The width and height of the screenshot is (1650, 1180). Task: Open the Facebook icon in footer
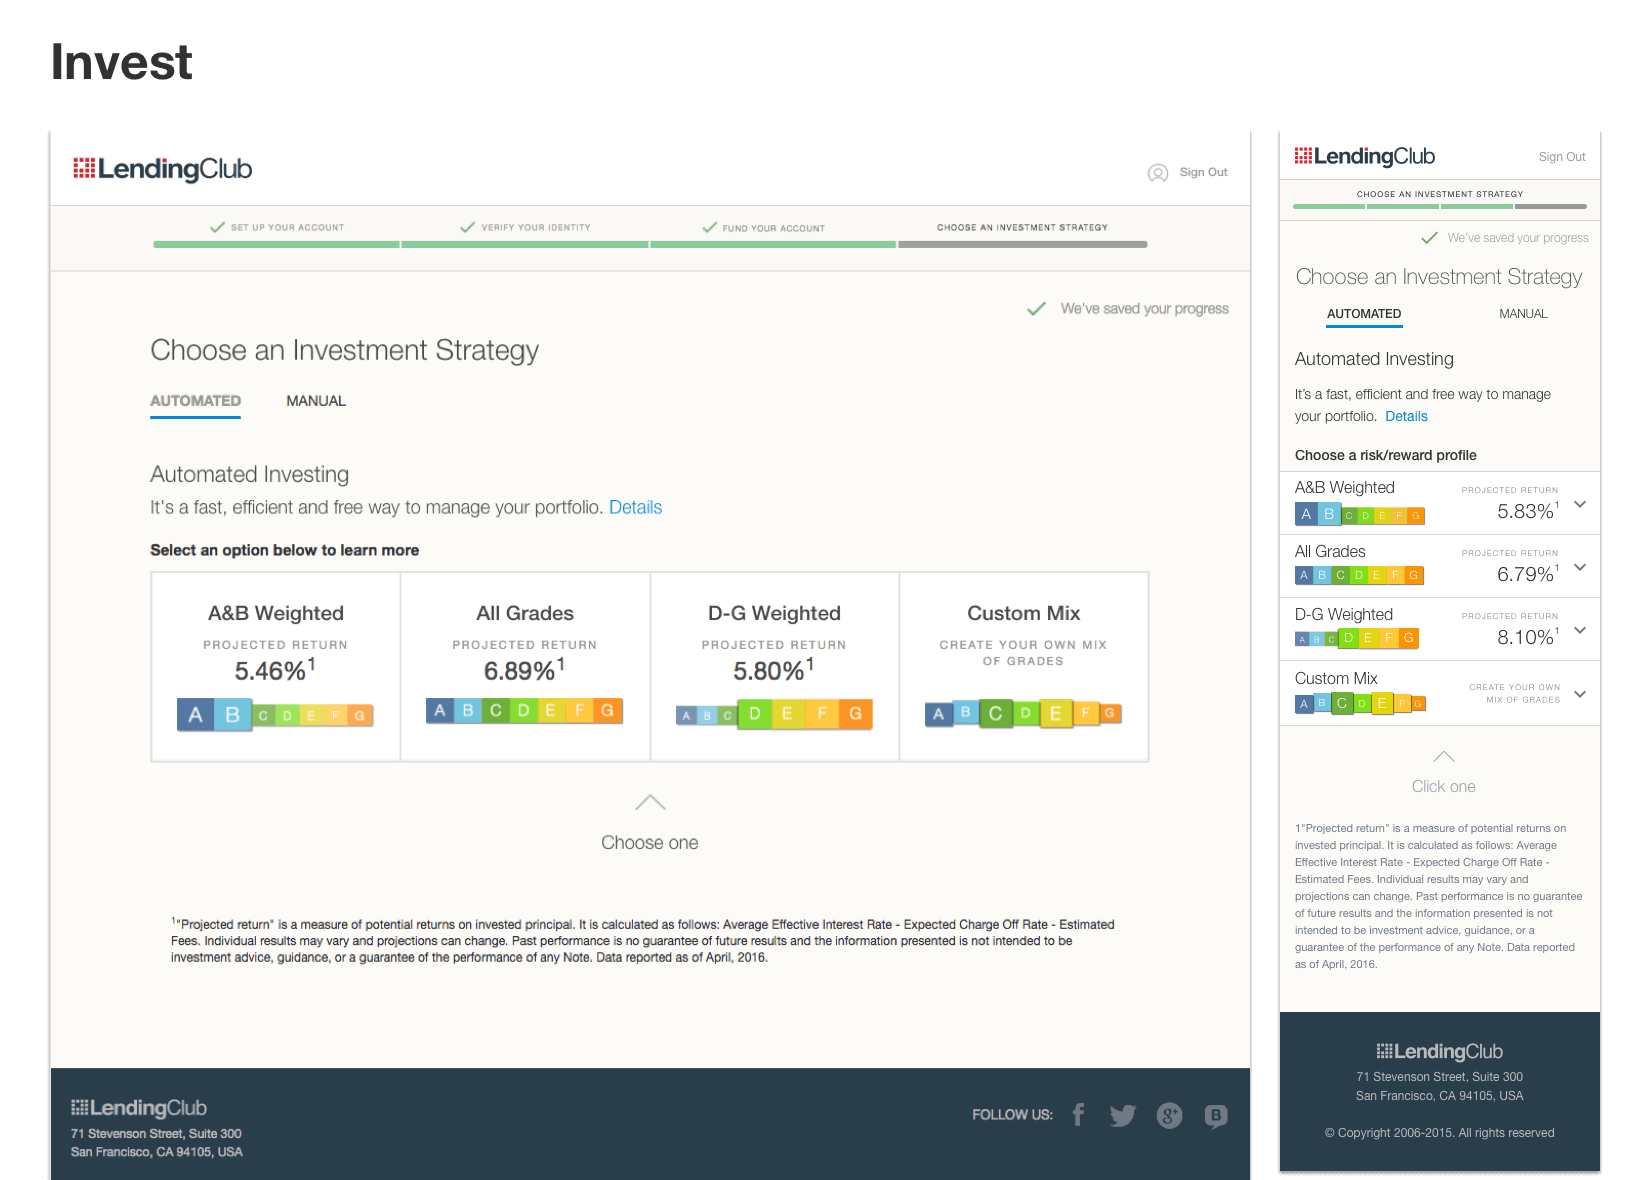(x=1078, y=1115)
